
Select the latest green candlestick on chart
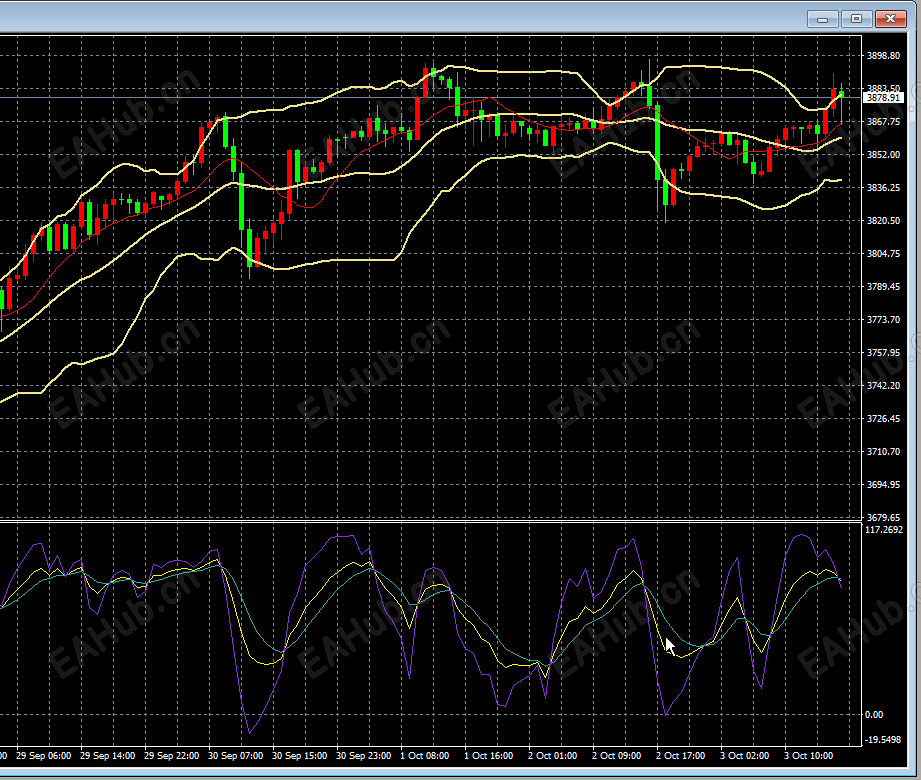point(842,97)
